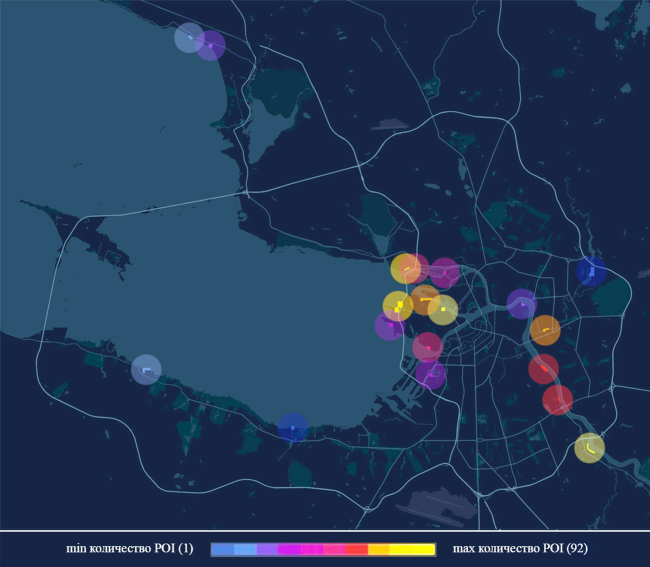The image size is (650, 567).
Task: Pick the blue swatch at the legend's left end
Action: [x=223, y=549]
